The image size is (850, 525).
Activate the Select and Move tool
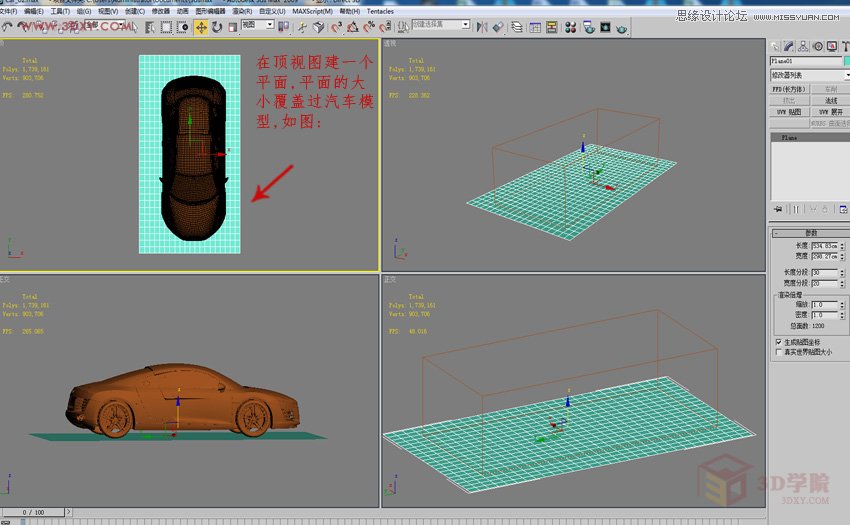[201, 27]
